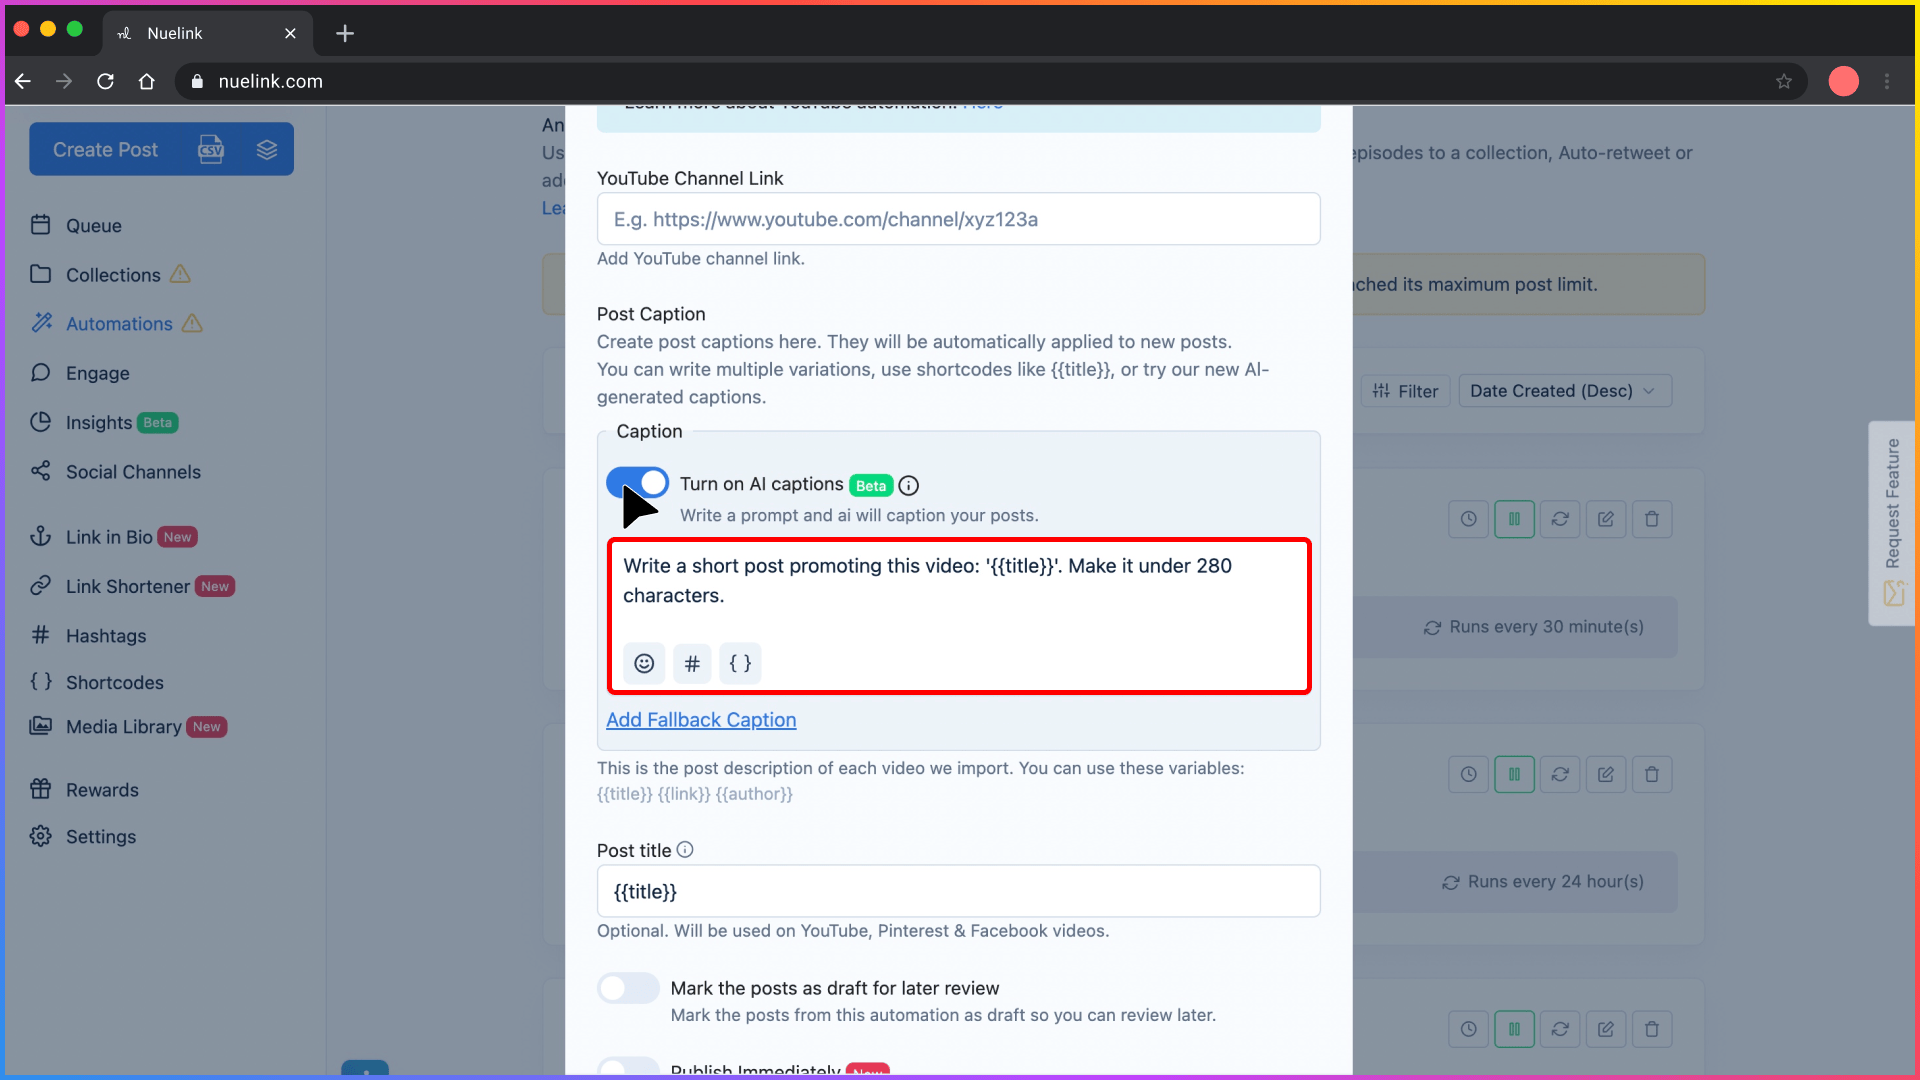1920x1080 pixels.
Task: Open Queue in the sidebar
Action: [93, 226]
